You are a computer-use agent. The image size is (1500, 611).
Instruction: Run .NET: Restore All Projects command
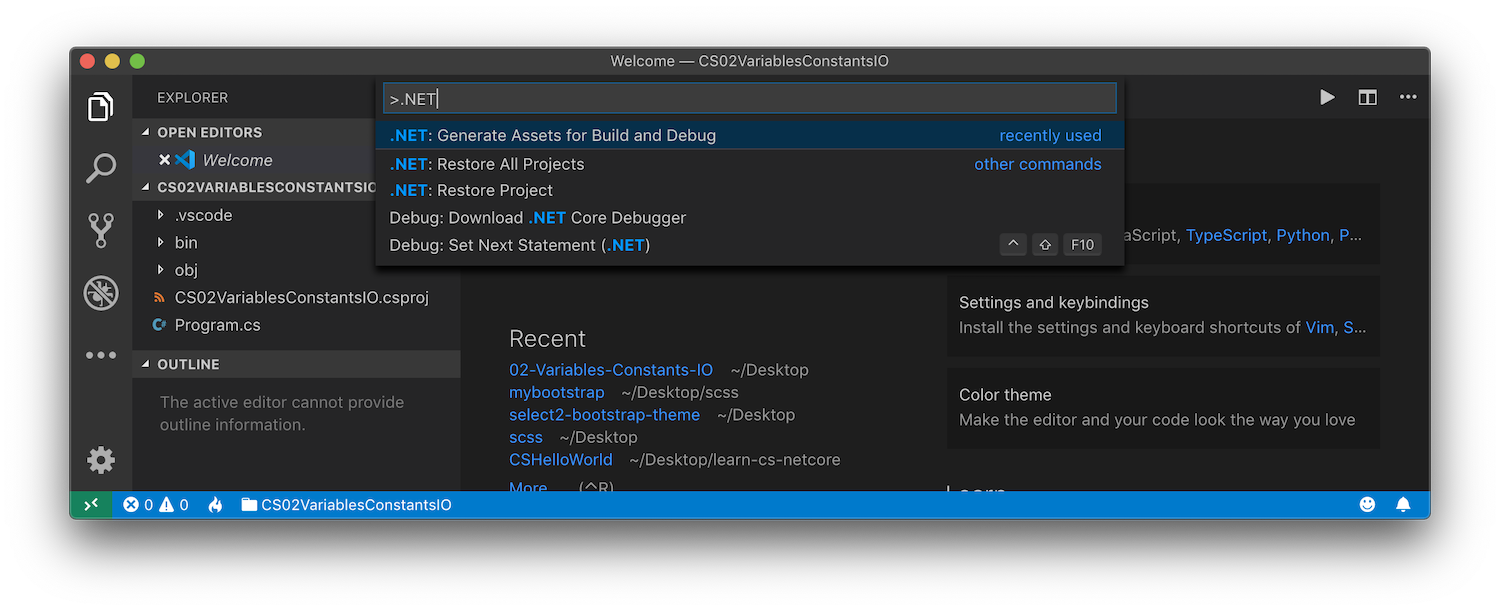tap(749, 164)
